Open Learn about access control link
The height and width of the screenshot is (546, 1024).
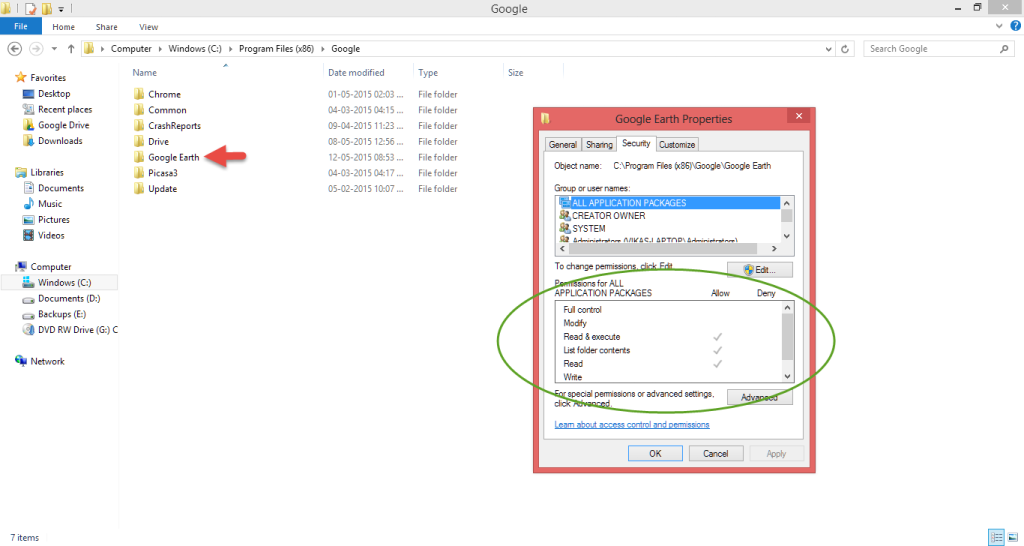tap(632, 425)
